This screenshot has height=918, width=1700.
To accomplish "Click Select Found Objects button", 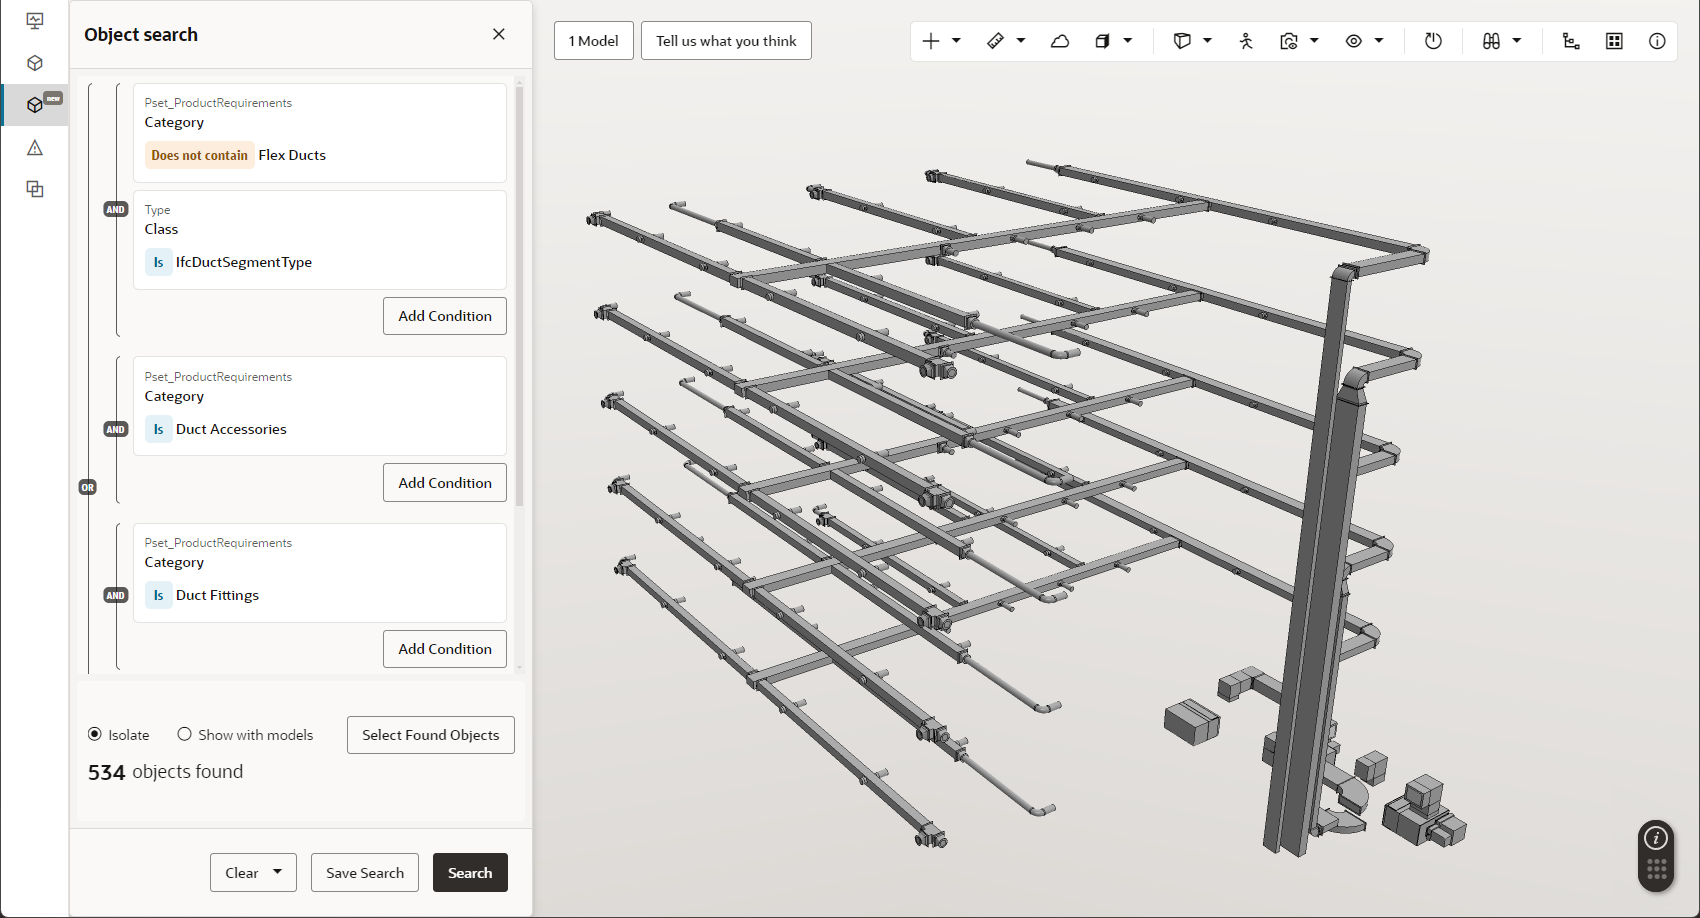I will (x=430, y=735).
